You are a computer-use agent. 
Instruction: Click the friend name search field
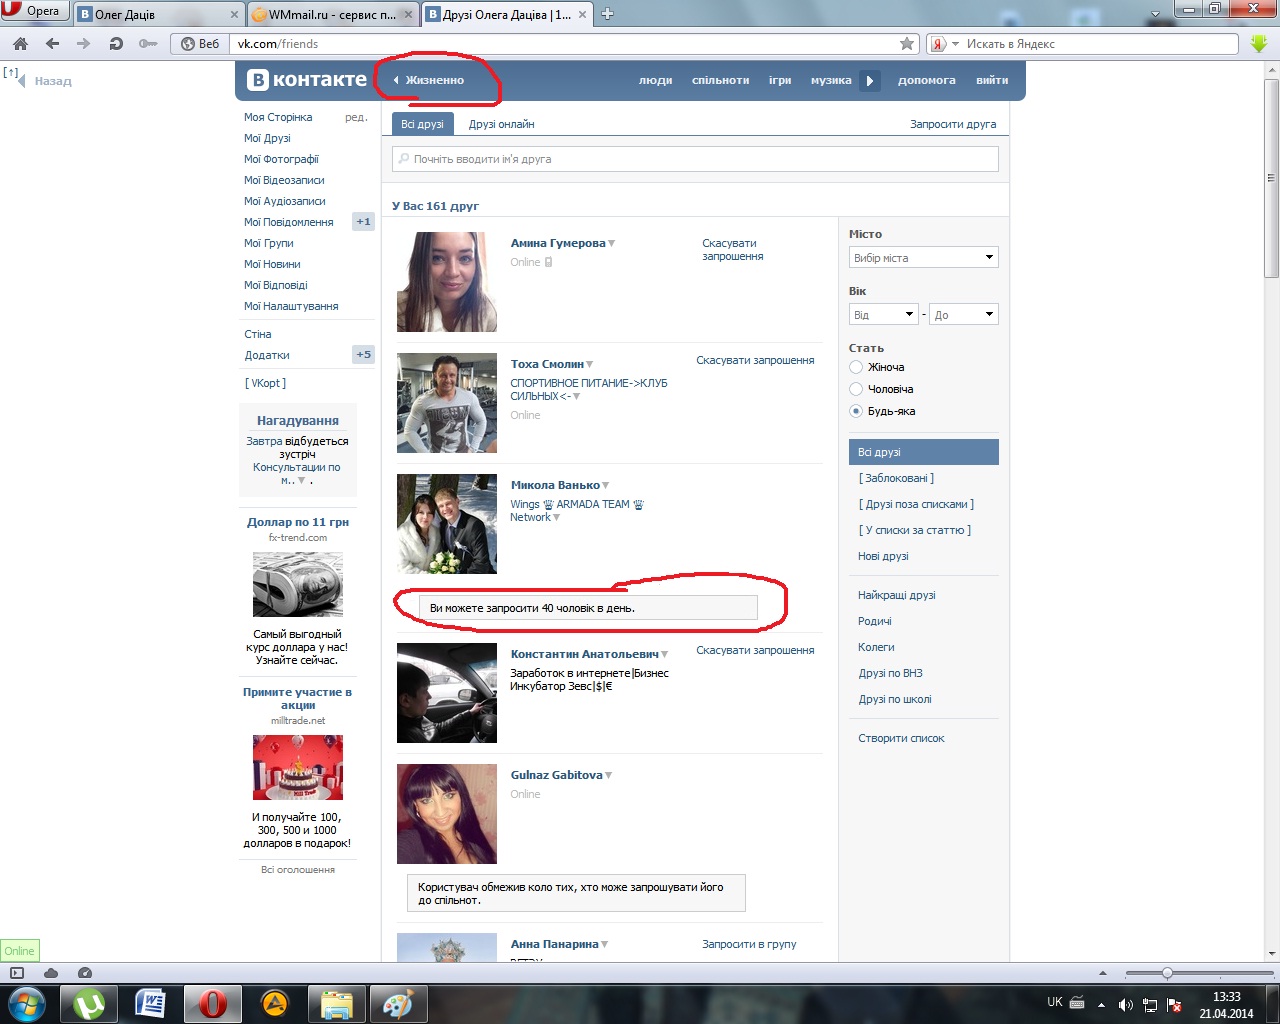[696, 159]
